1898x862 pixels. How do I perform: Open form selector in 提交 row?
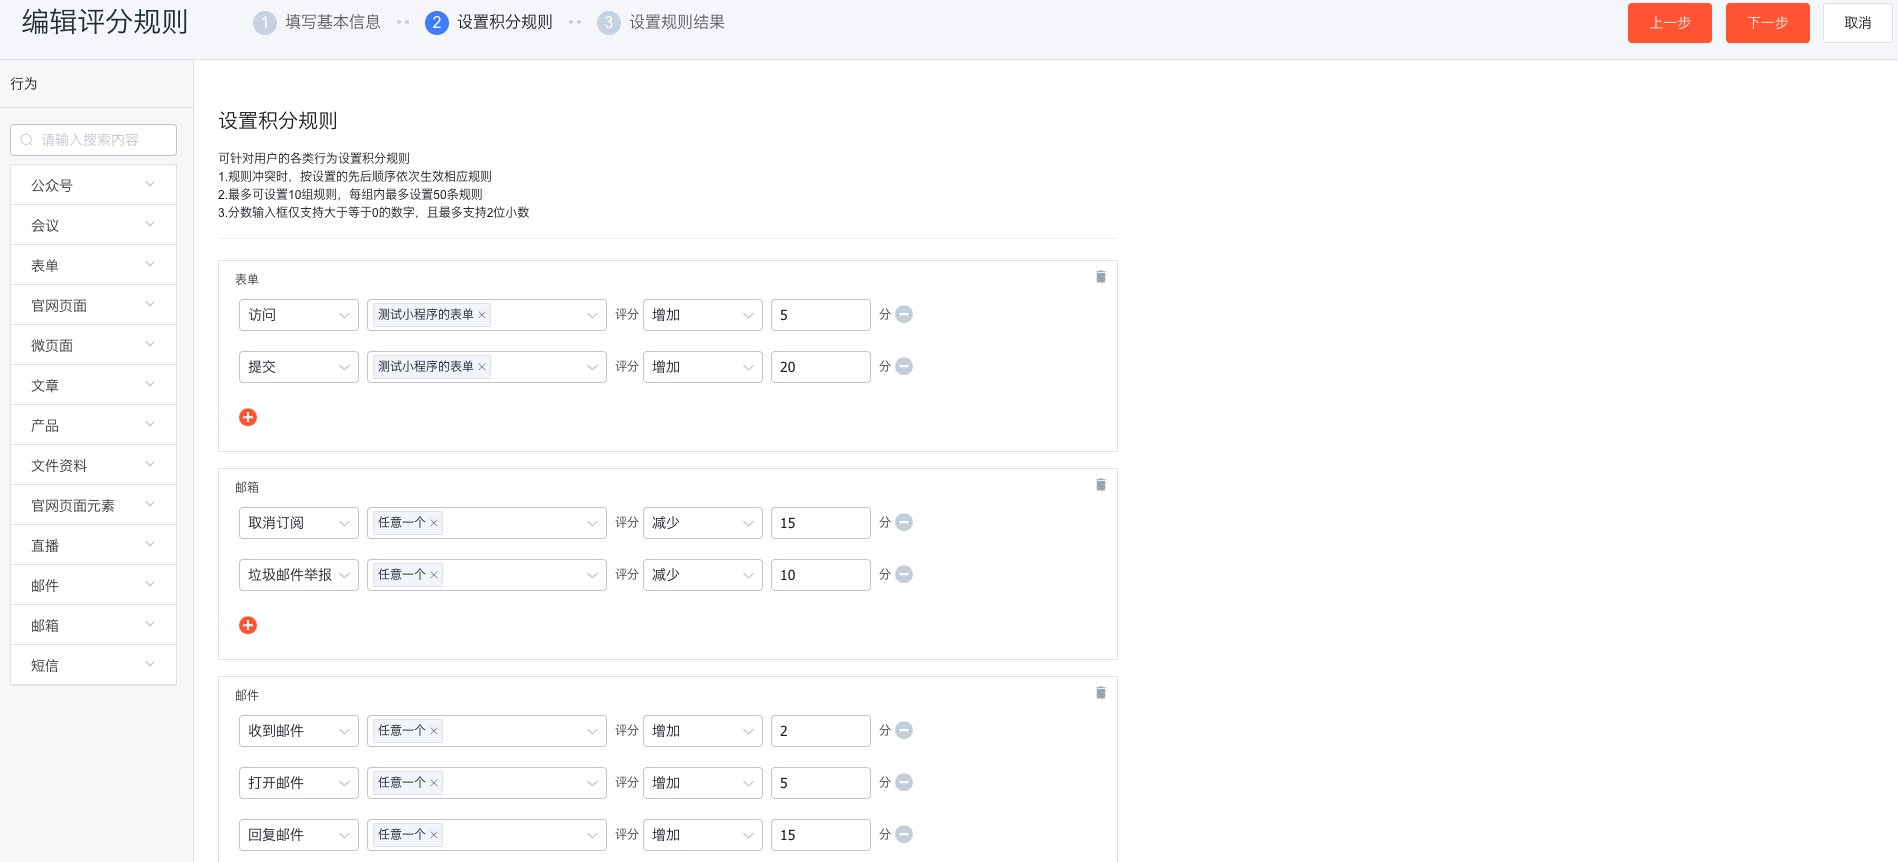pos(487,367)
